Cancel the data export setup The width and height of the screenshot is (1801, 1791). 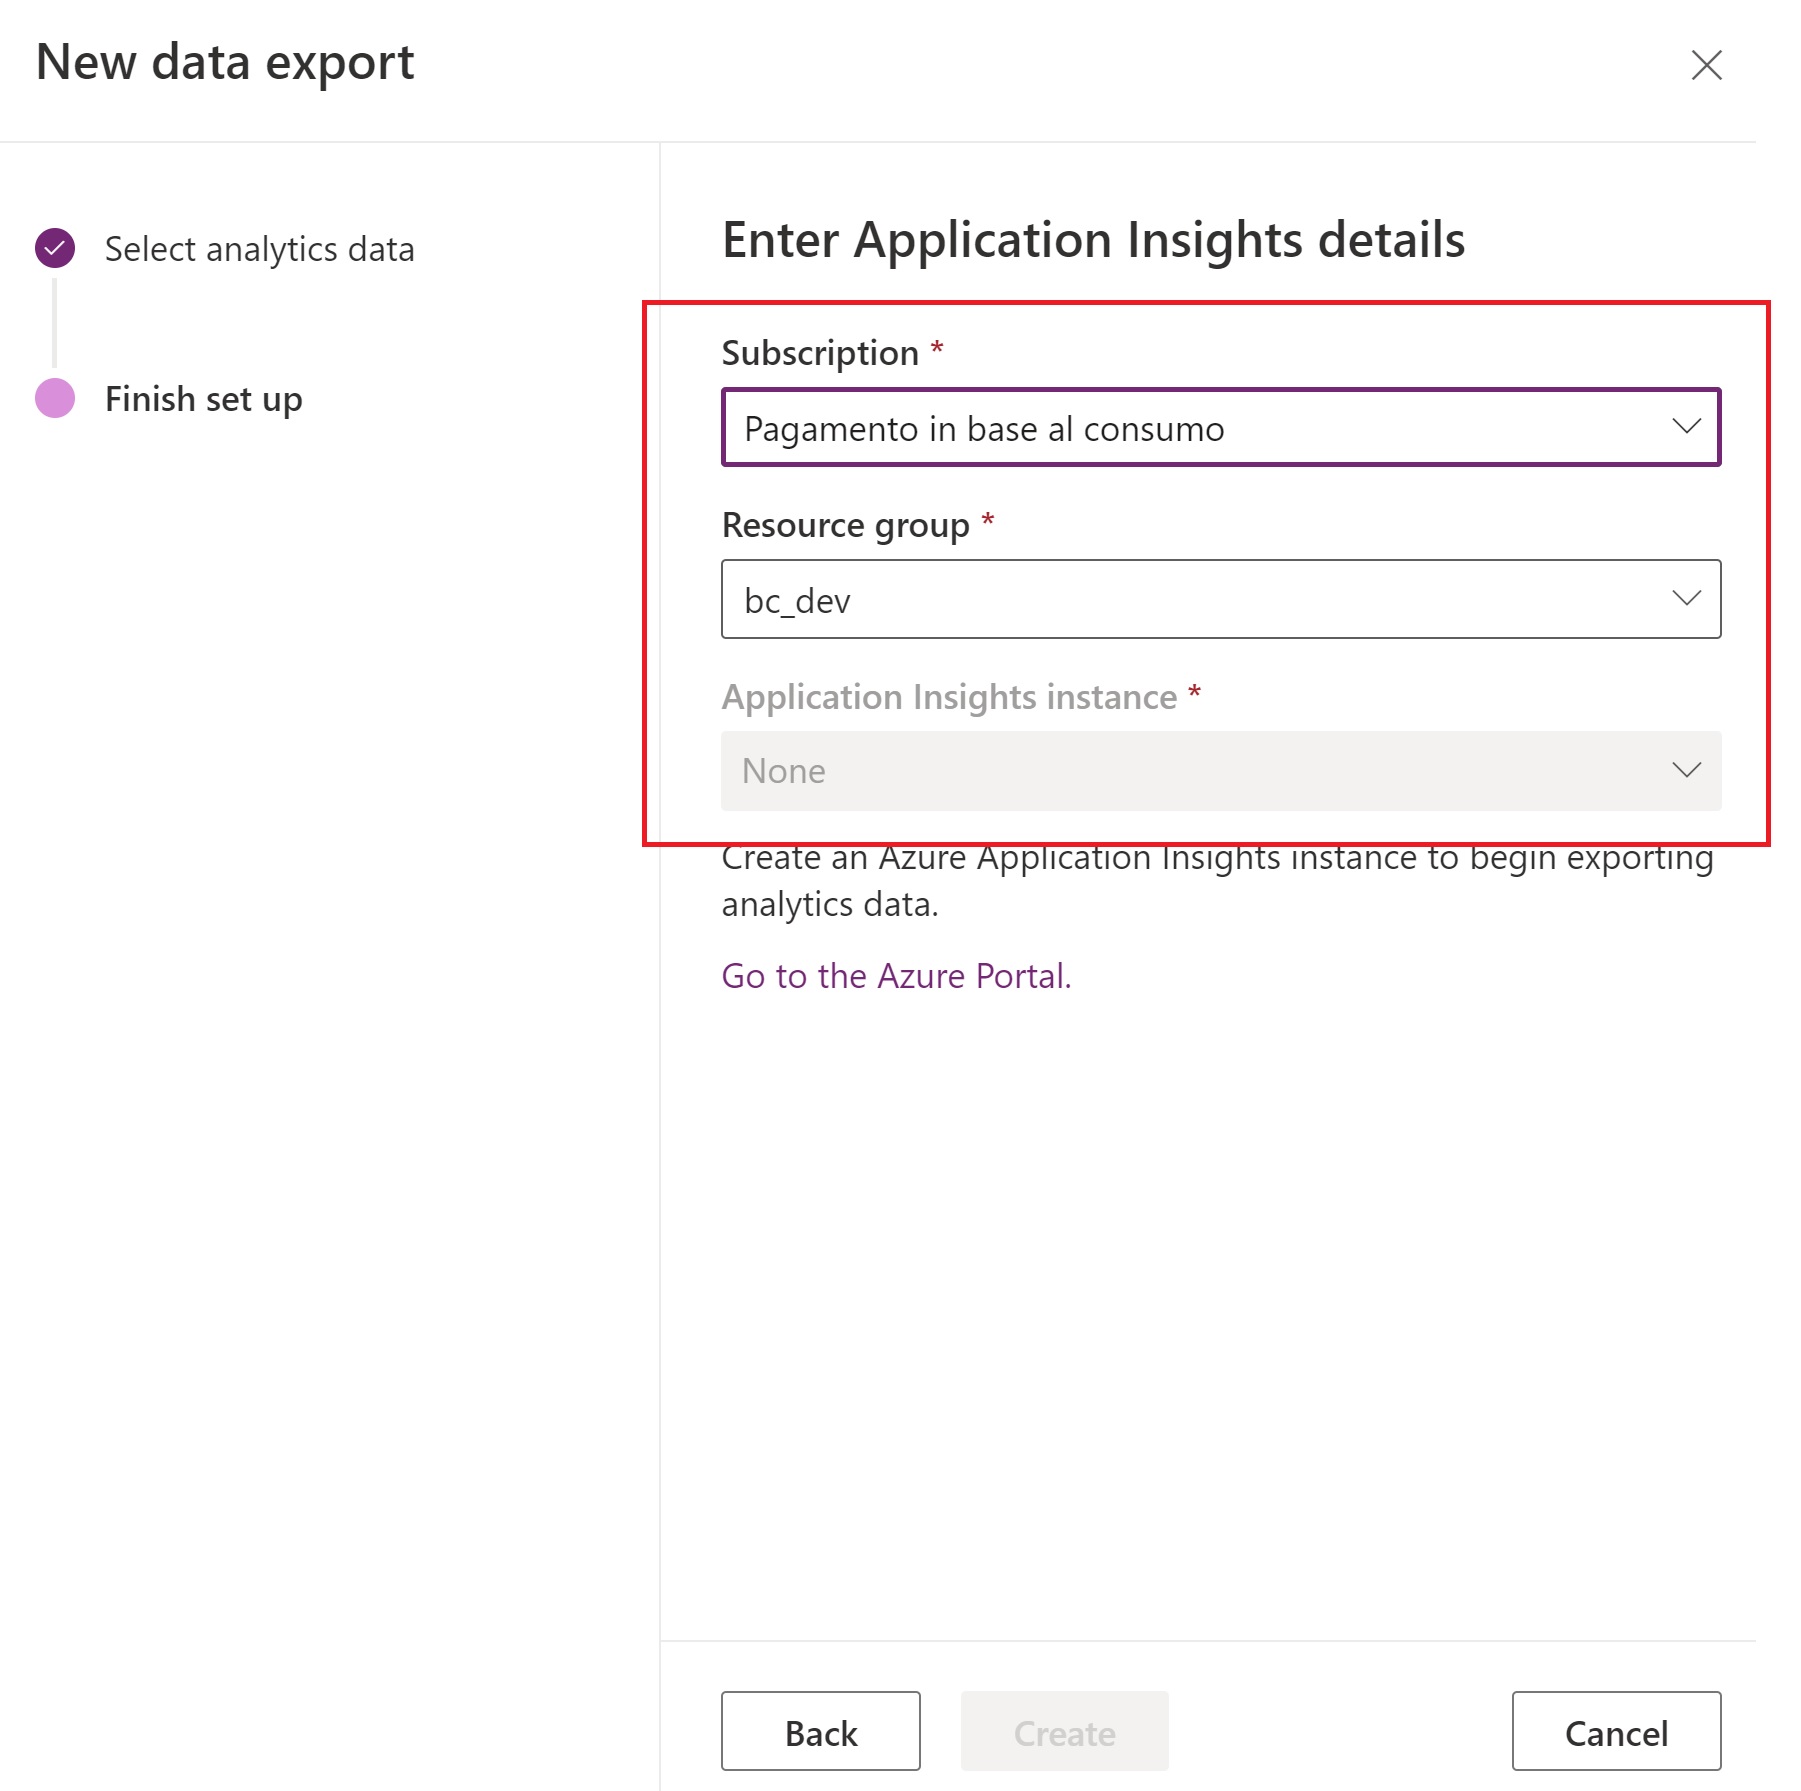coord(1615,1732)
